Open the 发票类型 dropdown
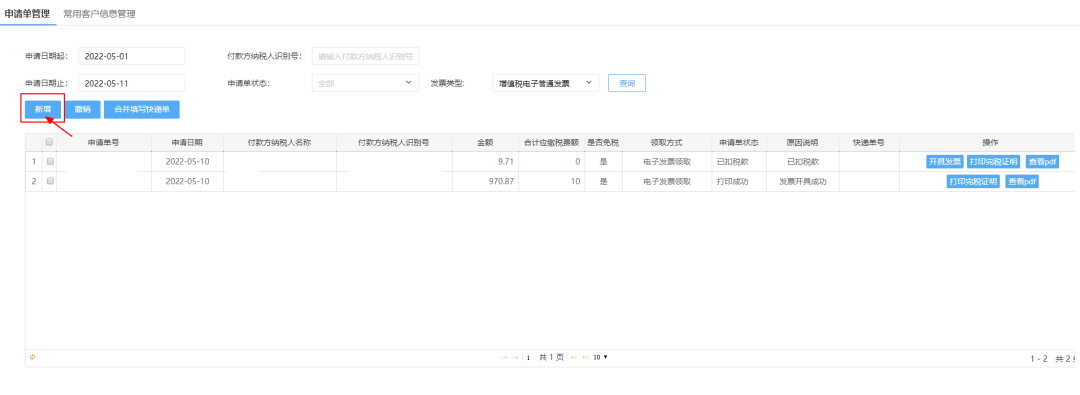This screenshot has height=395, width=1080. tap(546, 83)
